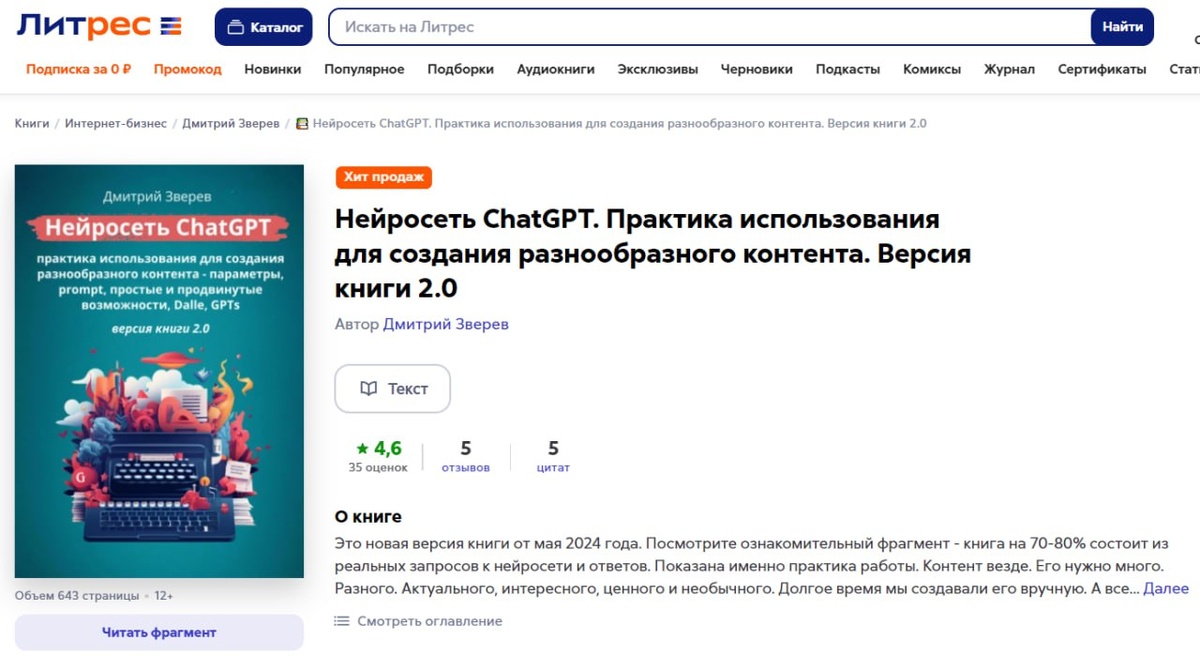Click the Интернет-бизнес breadcrumb link
1200x656 pixels.
116,123
